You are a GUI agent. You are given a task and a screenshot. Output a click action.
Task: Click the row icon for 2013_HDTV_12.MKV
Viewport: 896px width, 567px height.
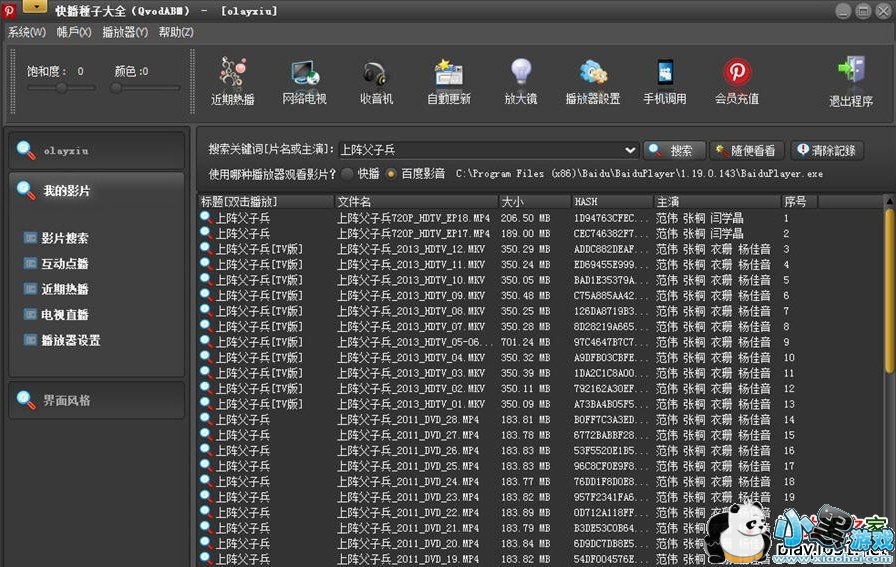206,248
